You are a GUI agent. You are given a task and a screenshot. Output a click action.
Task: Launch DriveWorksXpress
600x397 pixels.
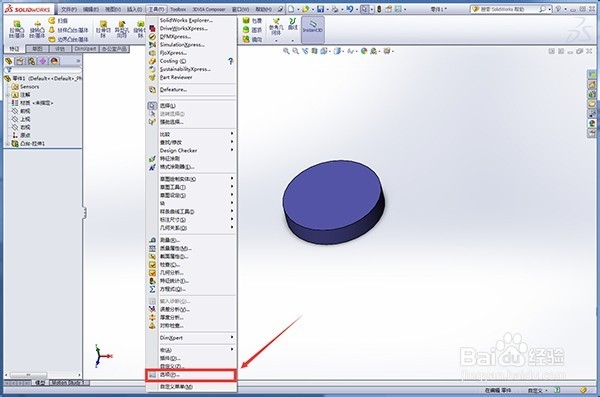184,28
